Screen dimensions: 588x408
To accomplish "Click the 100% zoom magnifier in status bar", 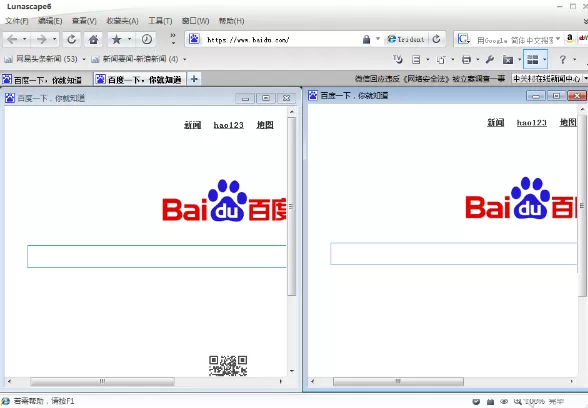I will pyautogui.click(x=528, y=402).
